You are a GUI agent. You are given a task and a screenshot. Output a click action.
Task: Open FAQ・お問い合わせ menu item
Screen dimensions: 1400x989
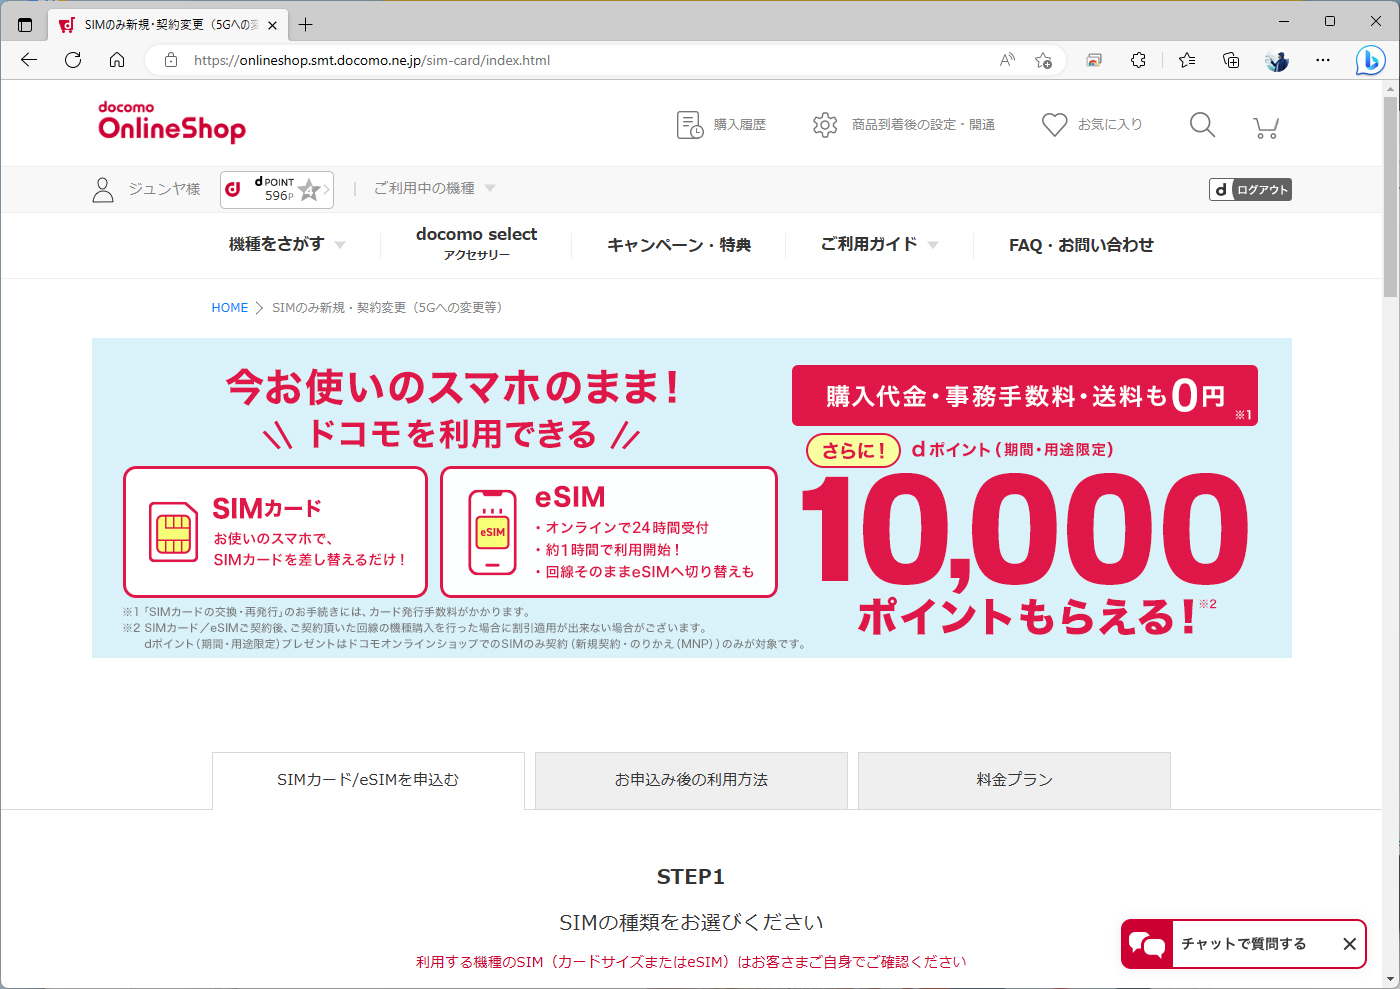[x=1081, y=245]
